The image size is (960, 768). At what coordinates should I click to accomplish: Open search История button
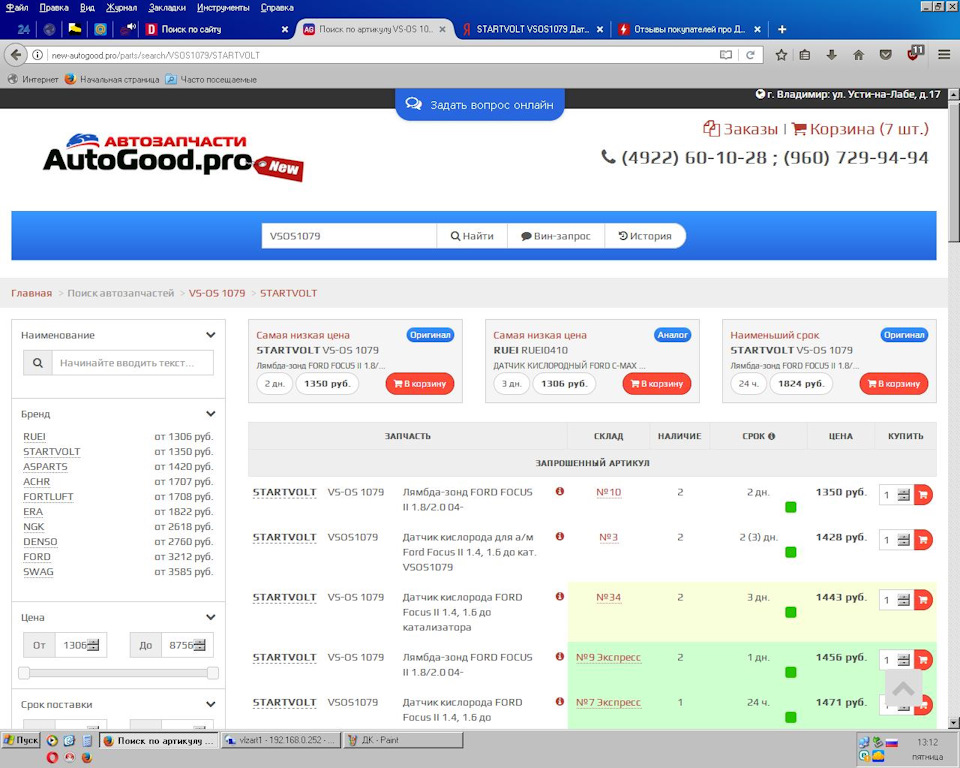(x=645, y=236)
